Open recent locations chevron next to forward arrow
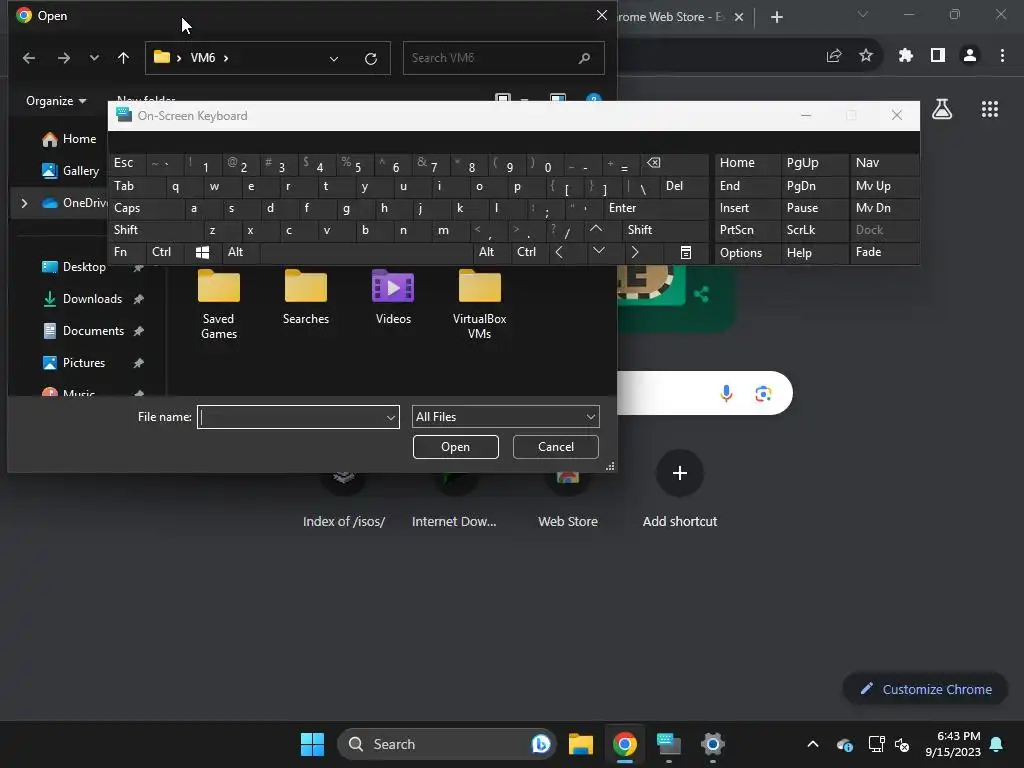The height and width of the screenshot is (768, 1024). click(x=94, y=58)
